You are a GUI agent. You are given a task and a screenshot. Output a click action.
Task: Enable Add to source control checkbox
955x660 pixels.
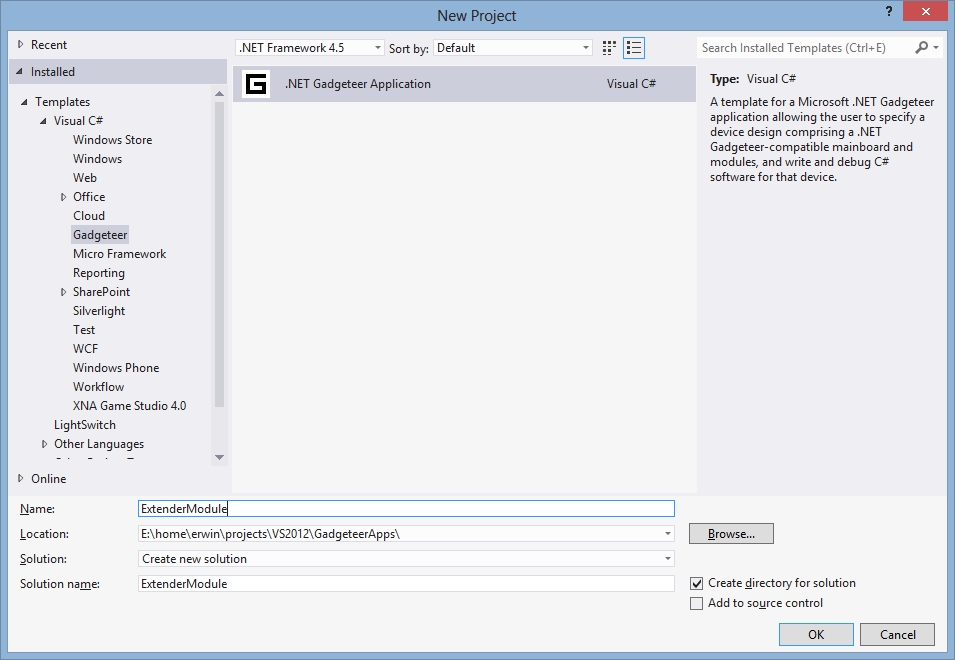pyautogui.click(x=696, y=603)
